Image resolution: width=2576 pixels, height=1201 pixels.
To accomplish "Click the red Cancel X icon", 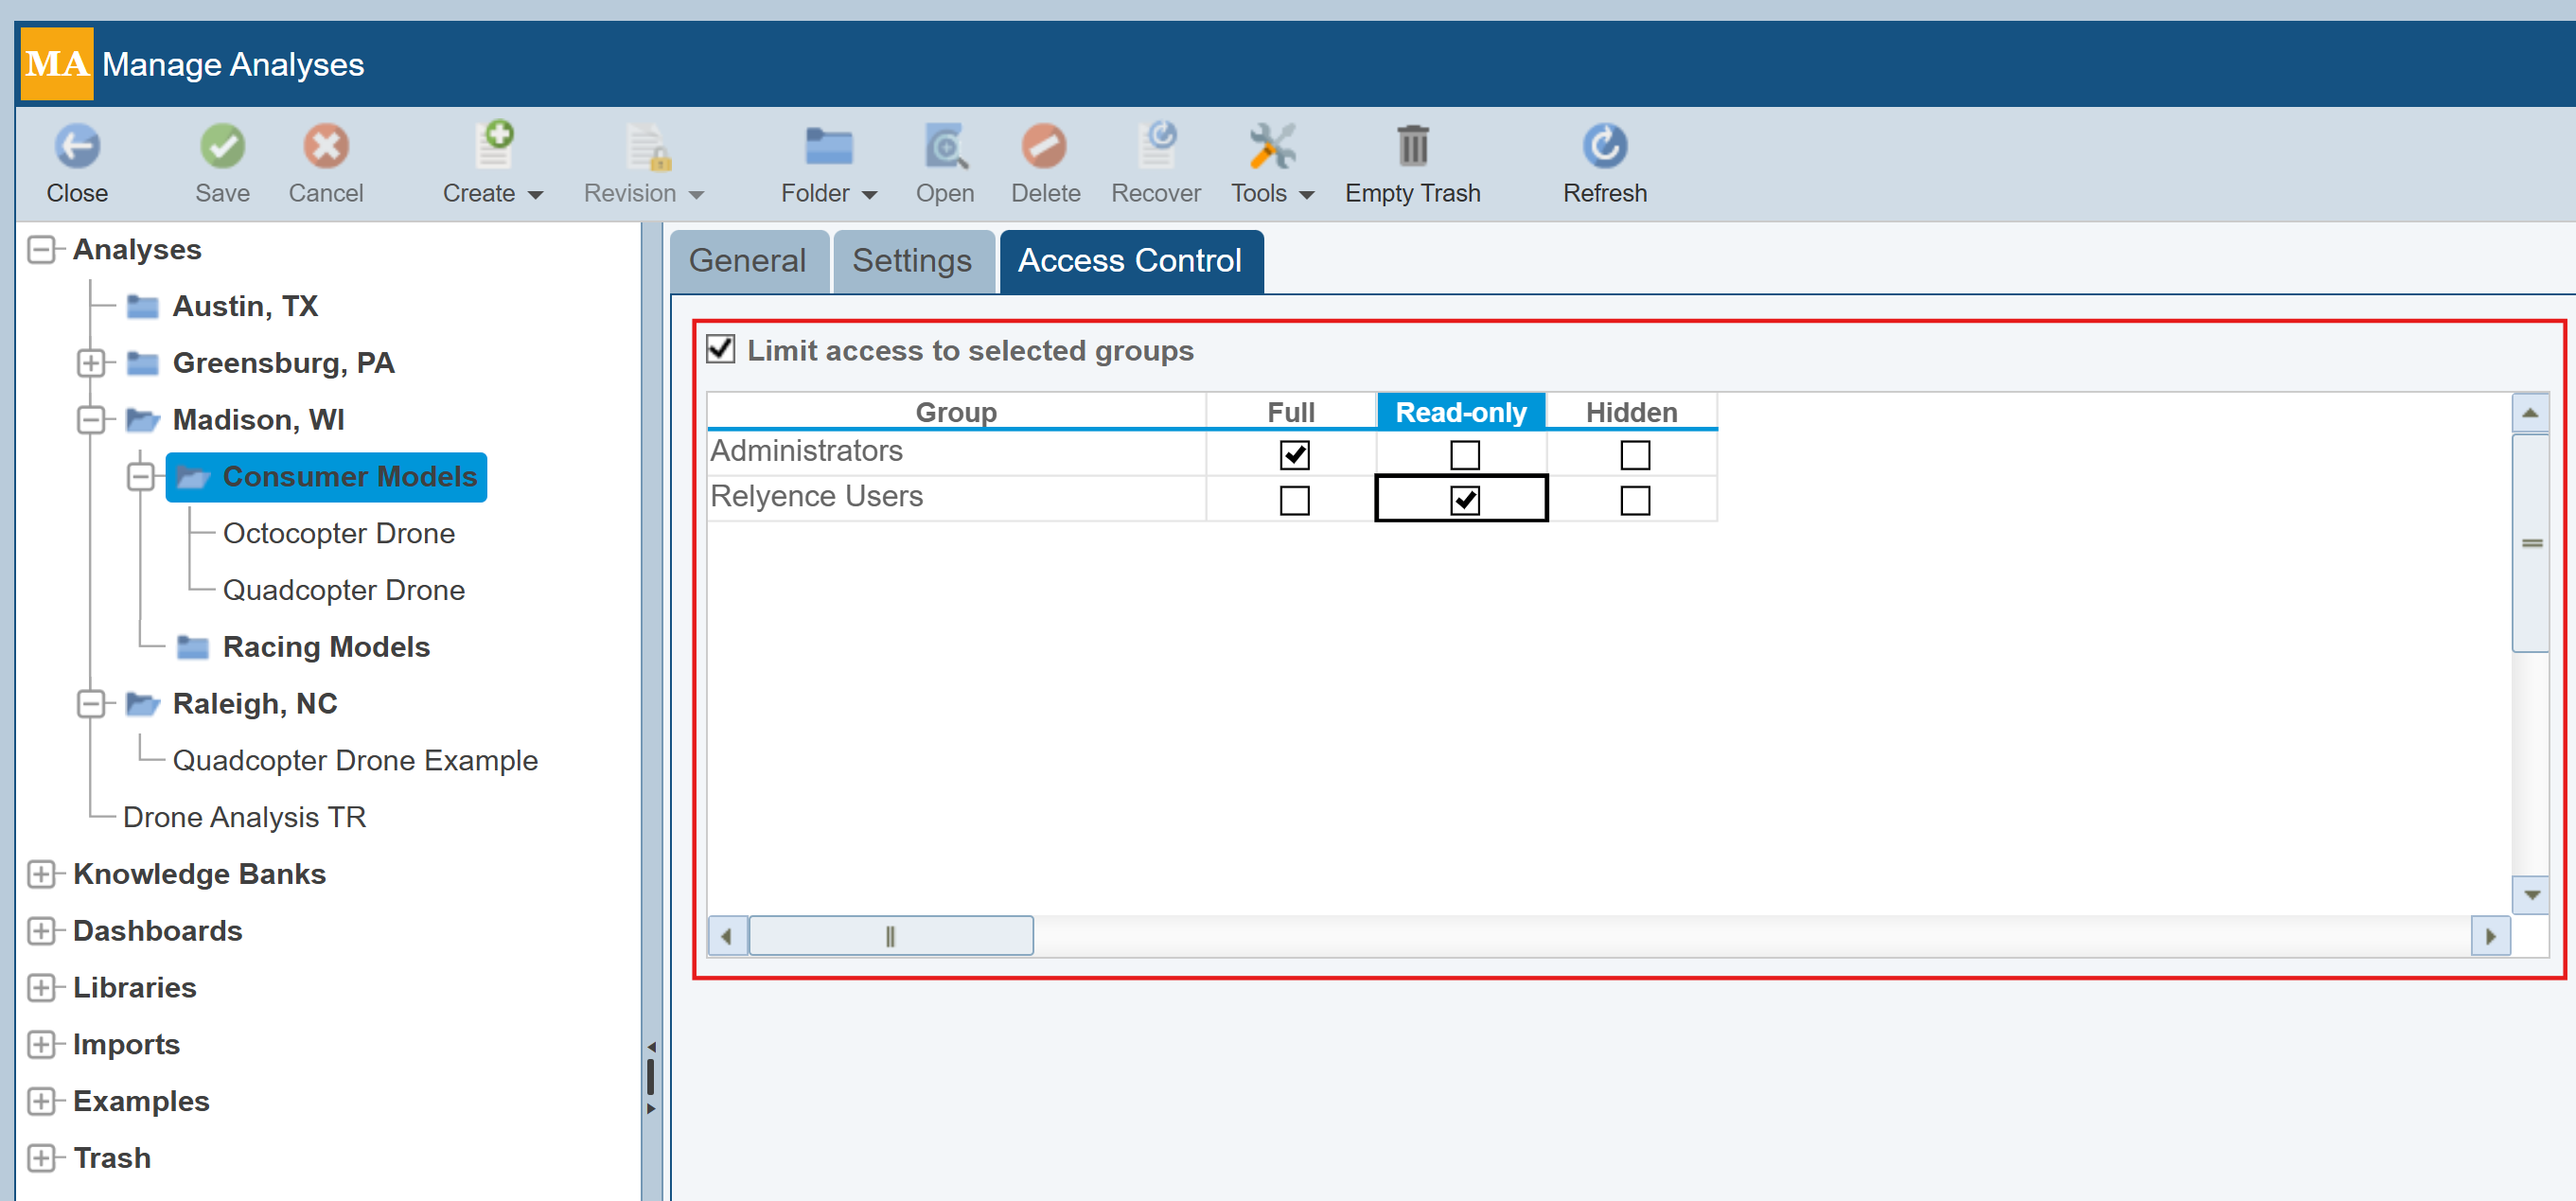I will pyautogui.click(x=326, y=147).
